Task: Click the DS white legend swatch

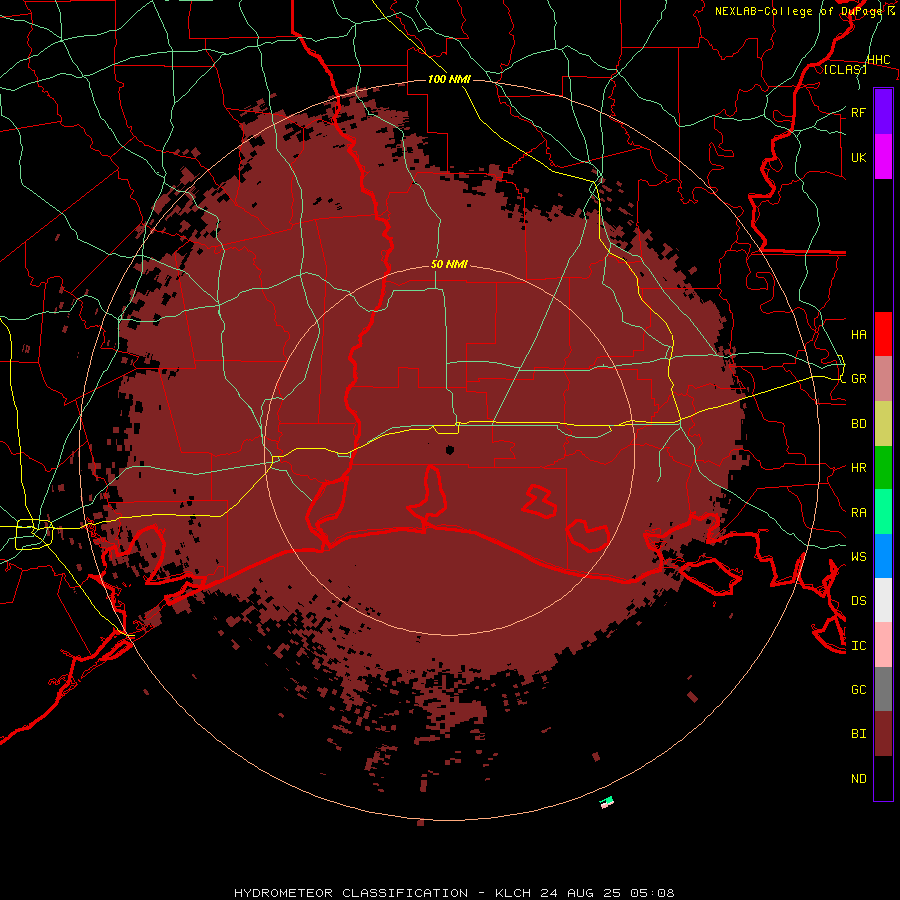Action: [883, 600]
